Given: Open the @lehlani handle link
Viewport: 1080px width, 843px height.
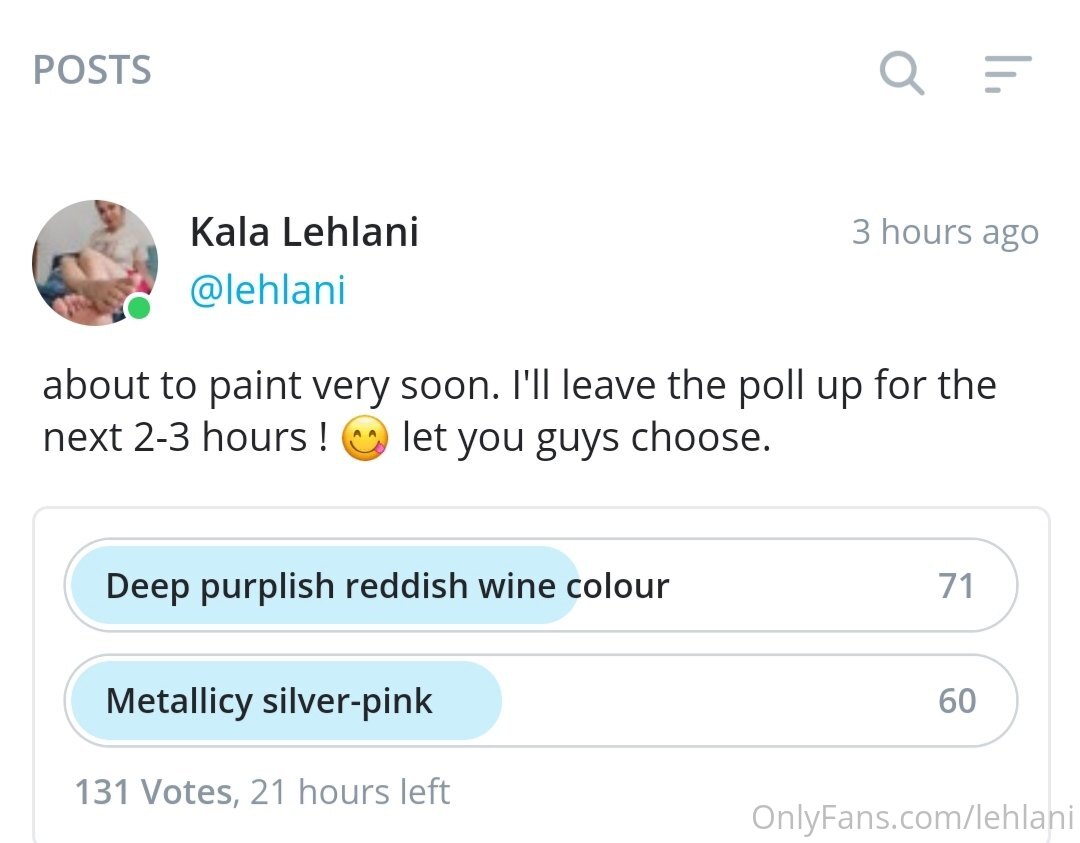Looking at the screenshot, I should coord(267,290).
